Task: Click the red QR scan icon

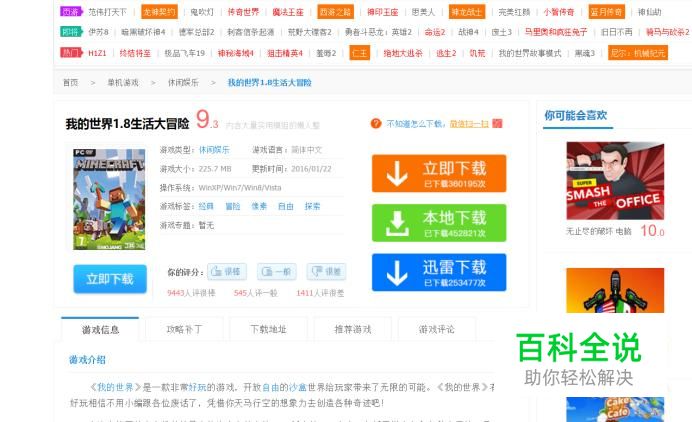Action: [497, 123]
